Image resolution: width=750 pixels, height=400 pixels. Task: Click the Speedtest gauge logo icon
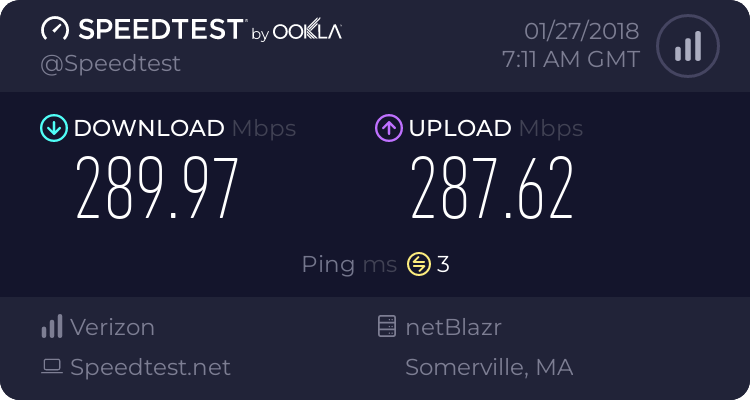tap(55, 30)
